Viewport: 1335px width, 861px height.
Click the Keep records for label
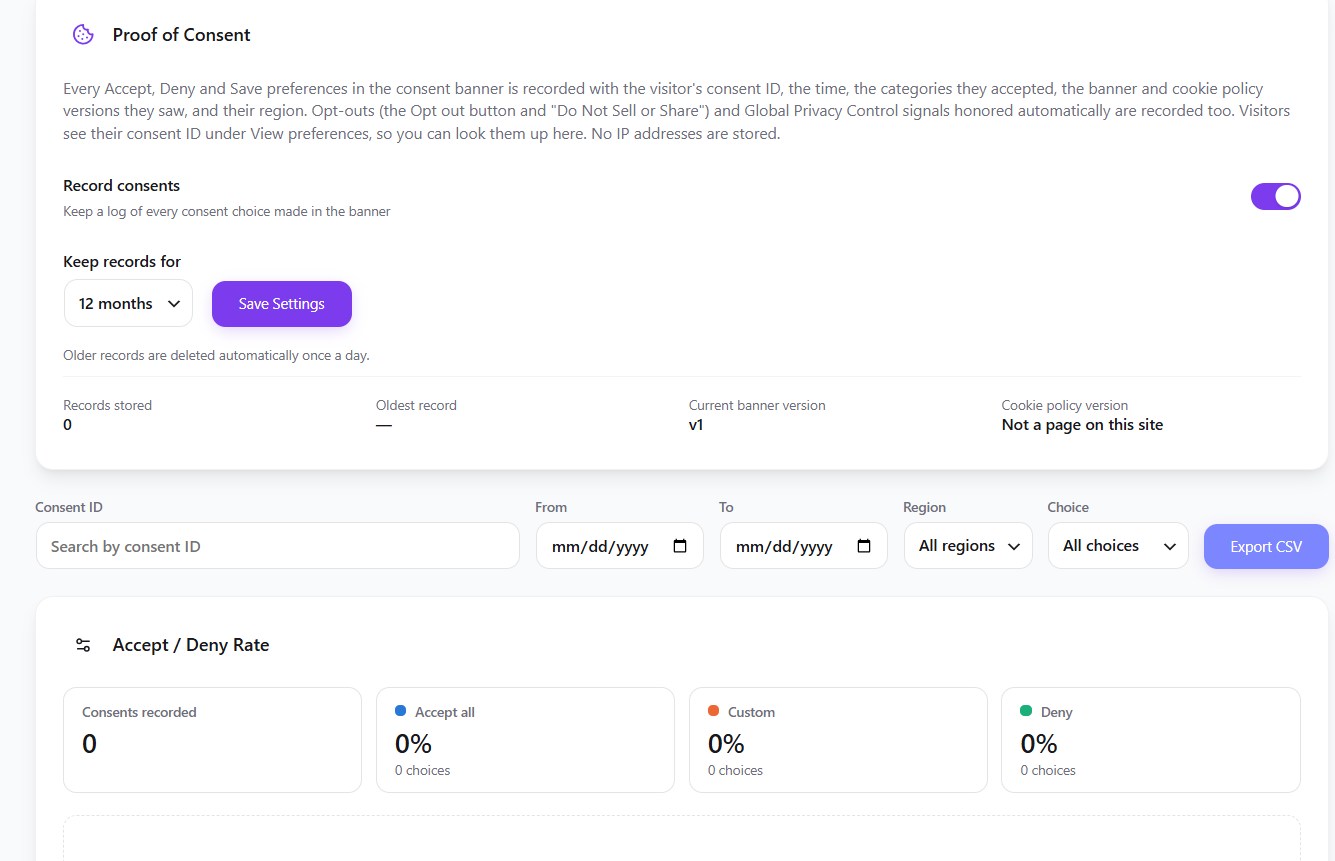click(x=122, y=262)
